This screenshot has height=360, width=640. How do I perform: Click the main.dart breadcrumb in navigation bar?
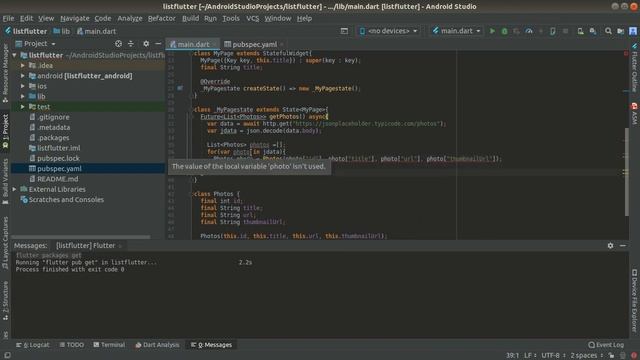pyautogui.click(x=96, y=31)
